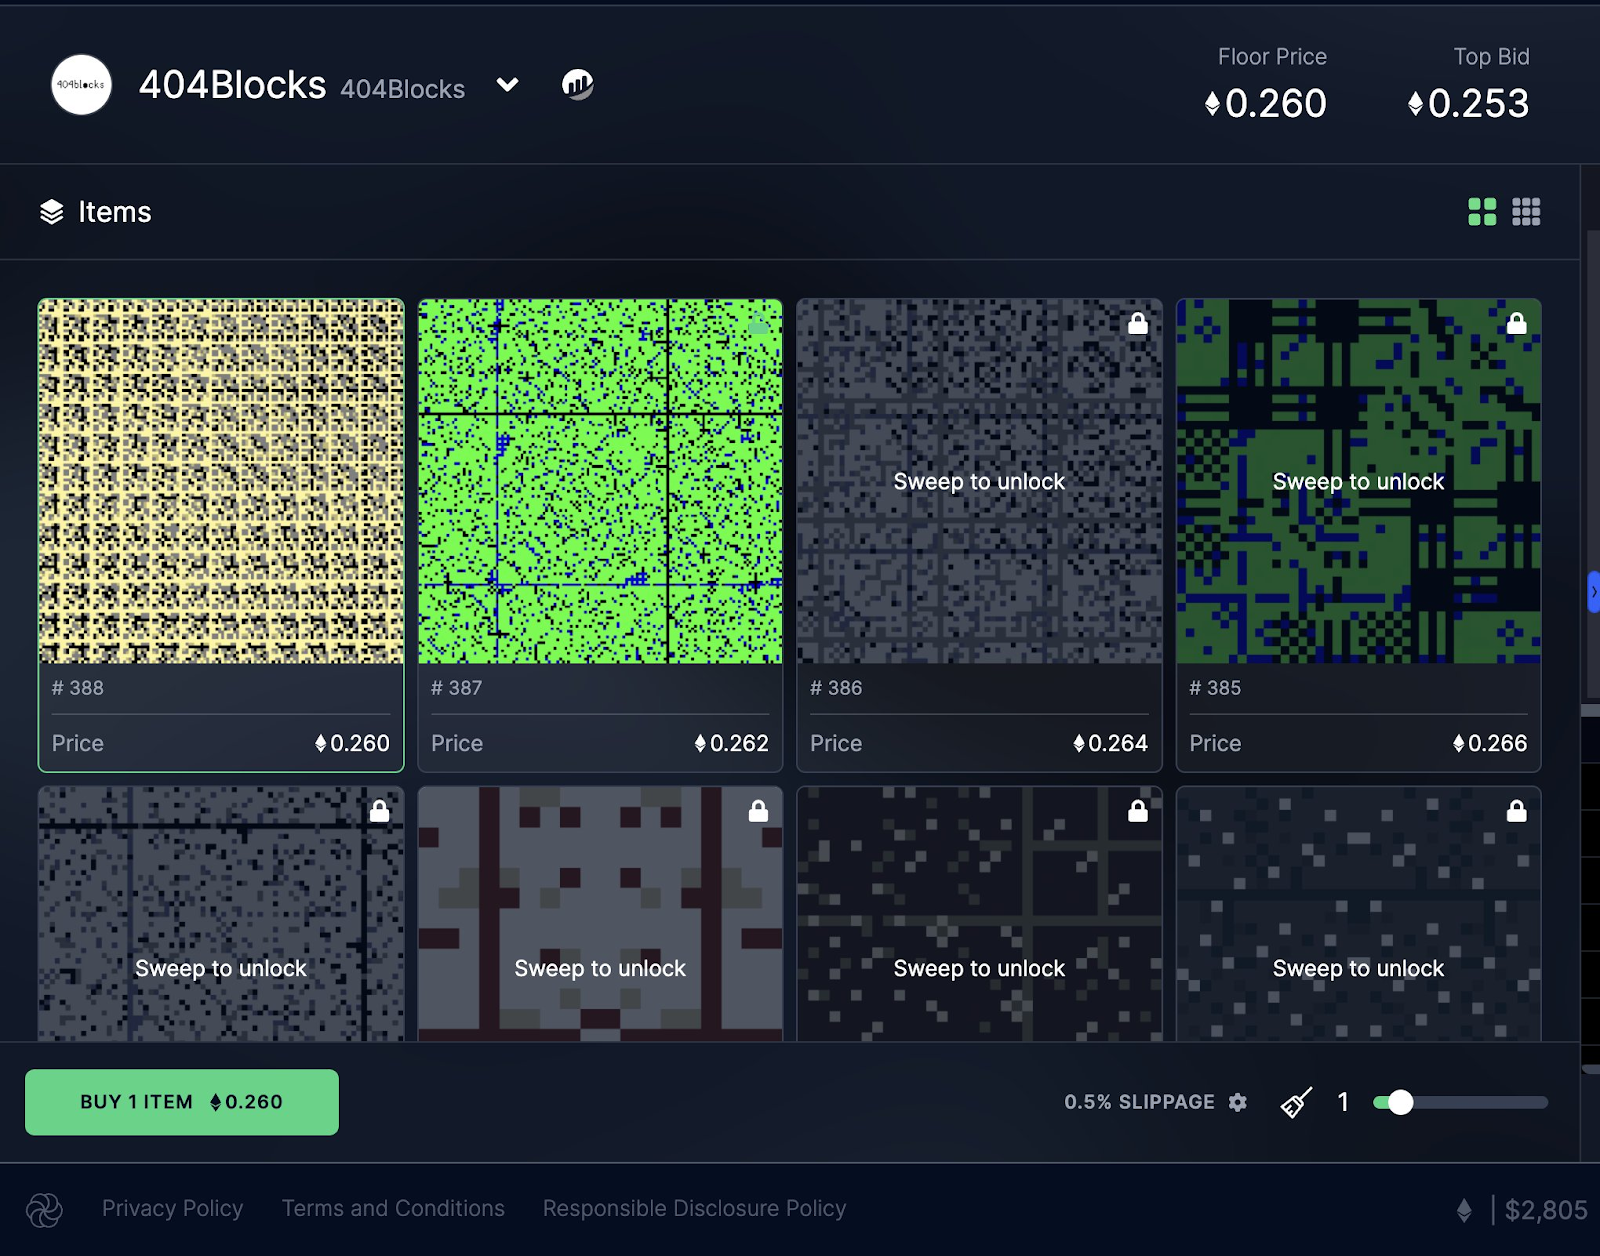Click Sweep to unlock on item #385
This screenshot has width=1600, height=1256.
point(1358,482)
